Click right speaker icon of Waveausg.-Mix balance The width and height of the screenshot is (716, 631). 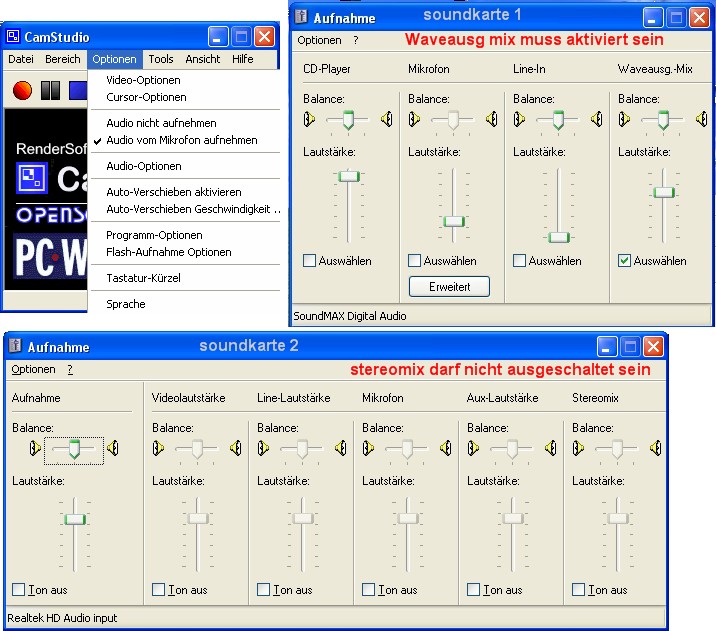click(x=701, y=119)
